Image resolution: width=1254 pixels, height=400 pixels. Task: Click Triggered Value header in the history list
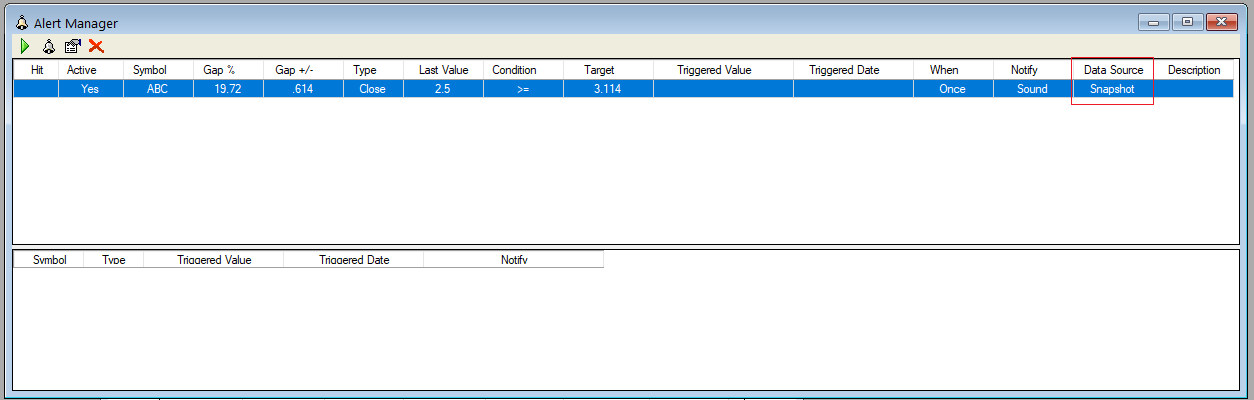coord(214,259)
